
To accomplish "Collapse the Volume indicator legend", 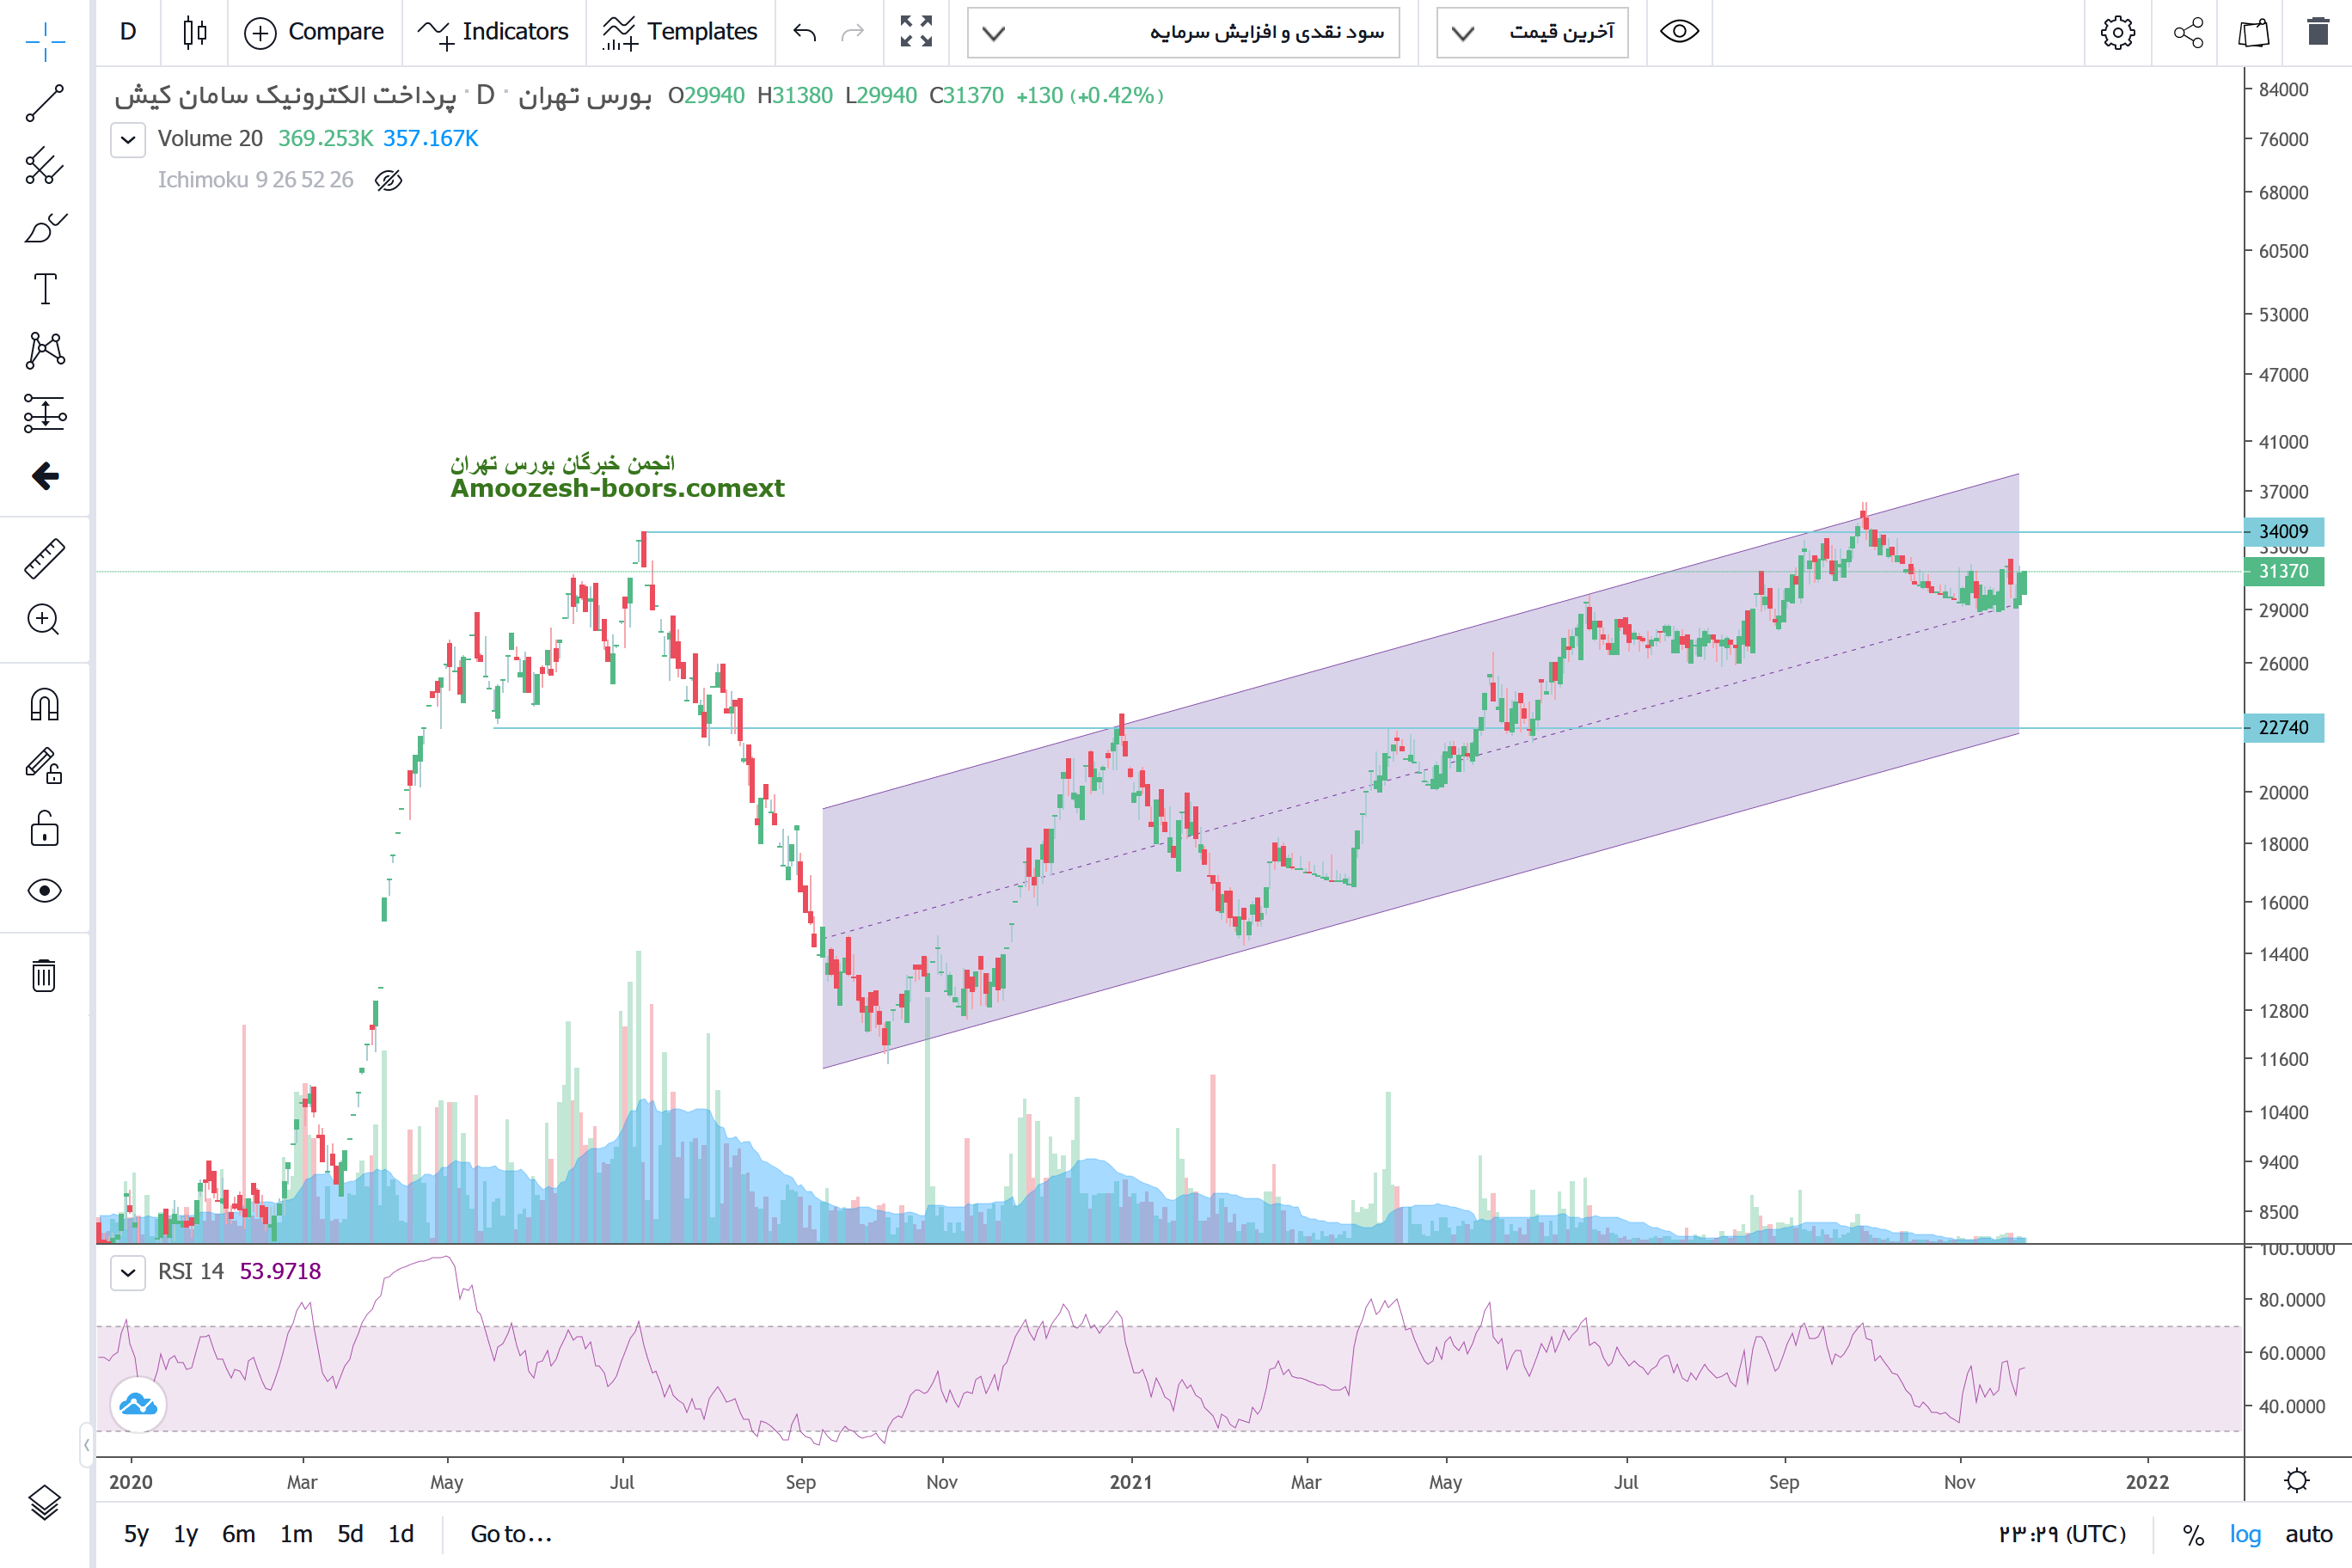I will click(128, 139).
